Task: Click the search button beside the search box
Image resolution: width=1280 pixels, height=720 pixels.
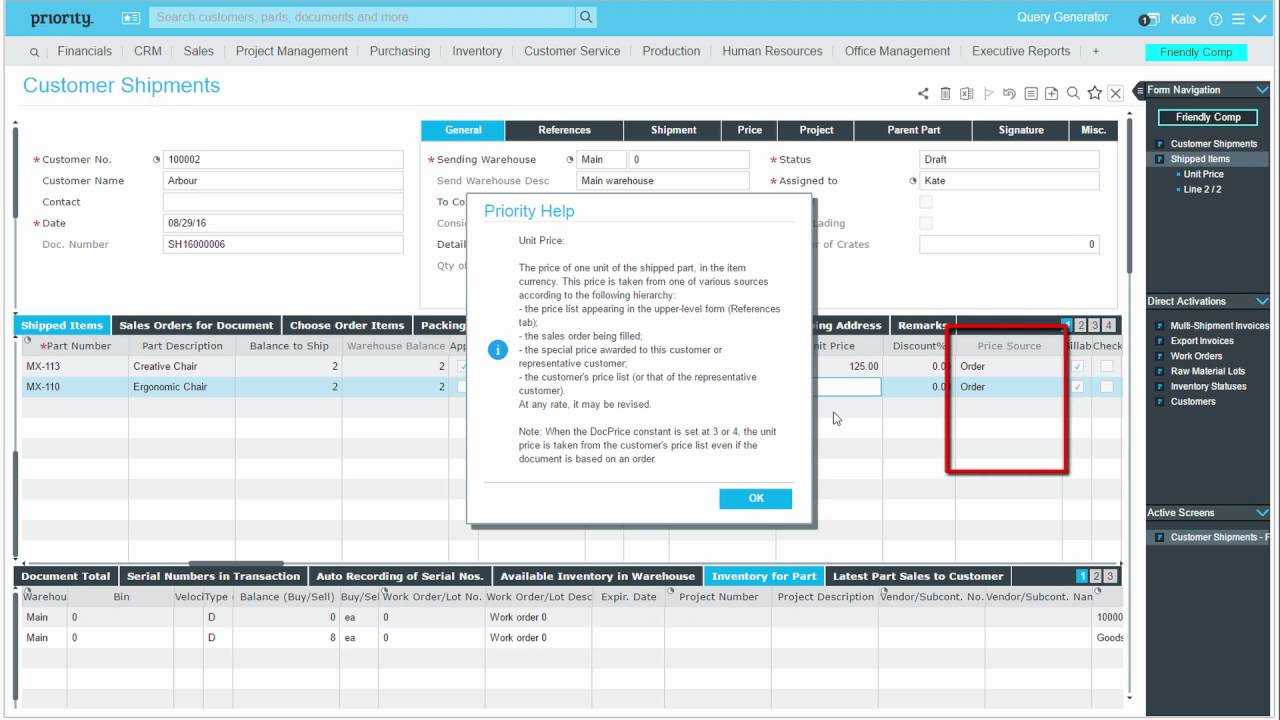Action: [x=587, y=17]
